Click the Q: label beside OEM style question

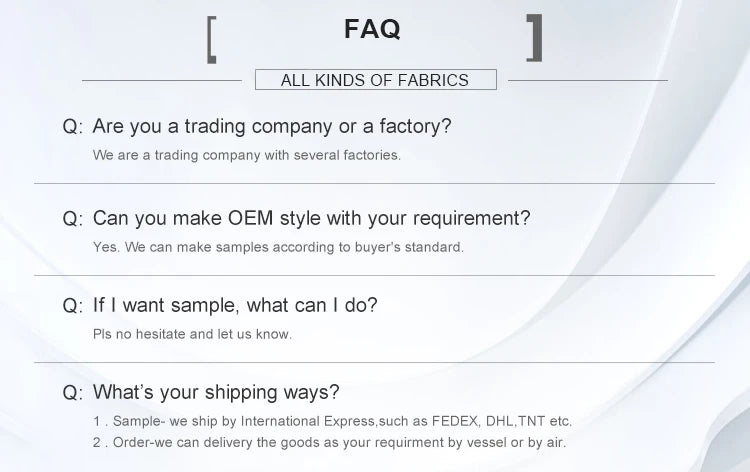pos(73,218)
